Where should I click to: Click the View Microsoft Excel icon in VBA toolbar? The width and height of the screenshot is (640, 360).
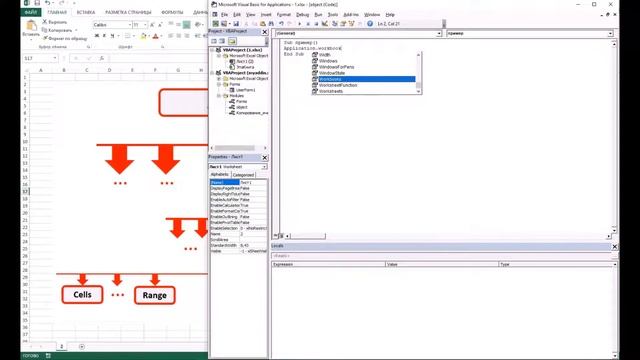[216, 24]
